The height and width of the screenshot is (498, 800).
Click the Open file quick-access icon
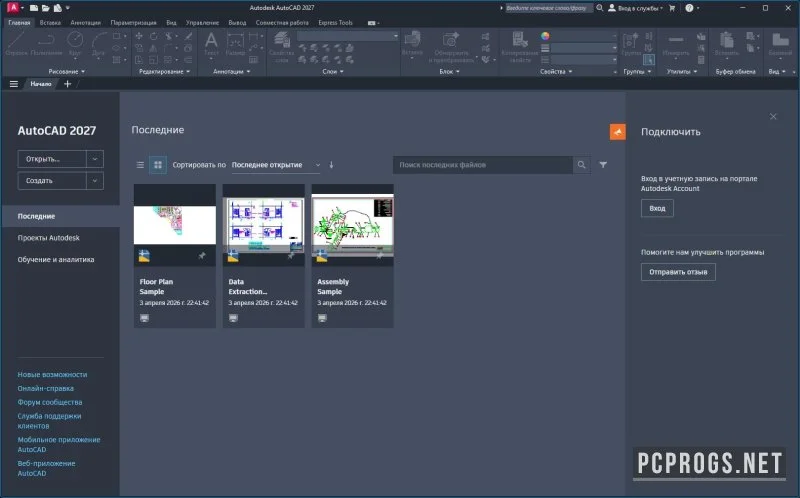(x=45, y=8)
